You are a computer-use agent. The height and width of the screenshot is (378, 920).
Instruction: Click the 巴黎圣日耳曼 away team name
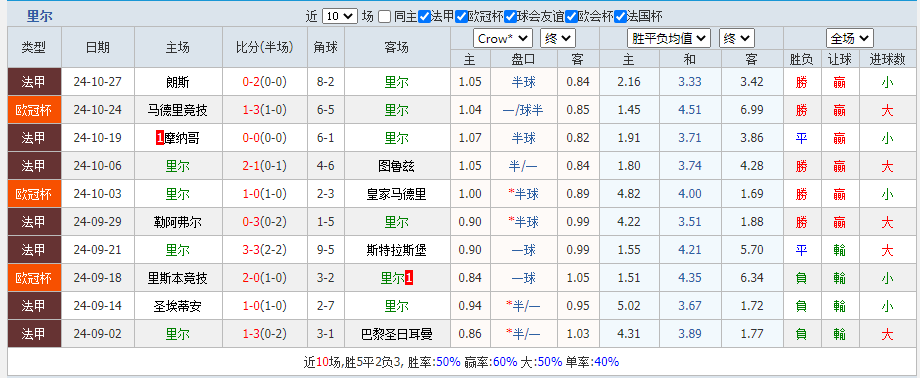tap(397, 335)
